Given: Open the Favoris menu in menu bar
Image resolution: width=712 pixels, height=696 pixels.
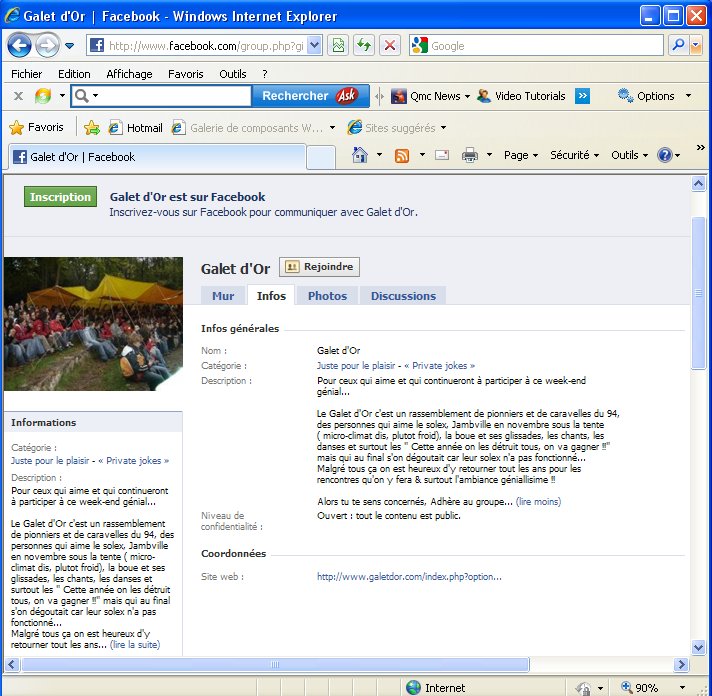Looking at the screenshot, I should [185, 74].
